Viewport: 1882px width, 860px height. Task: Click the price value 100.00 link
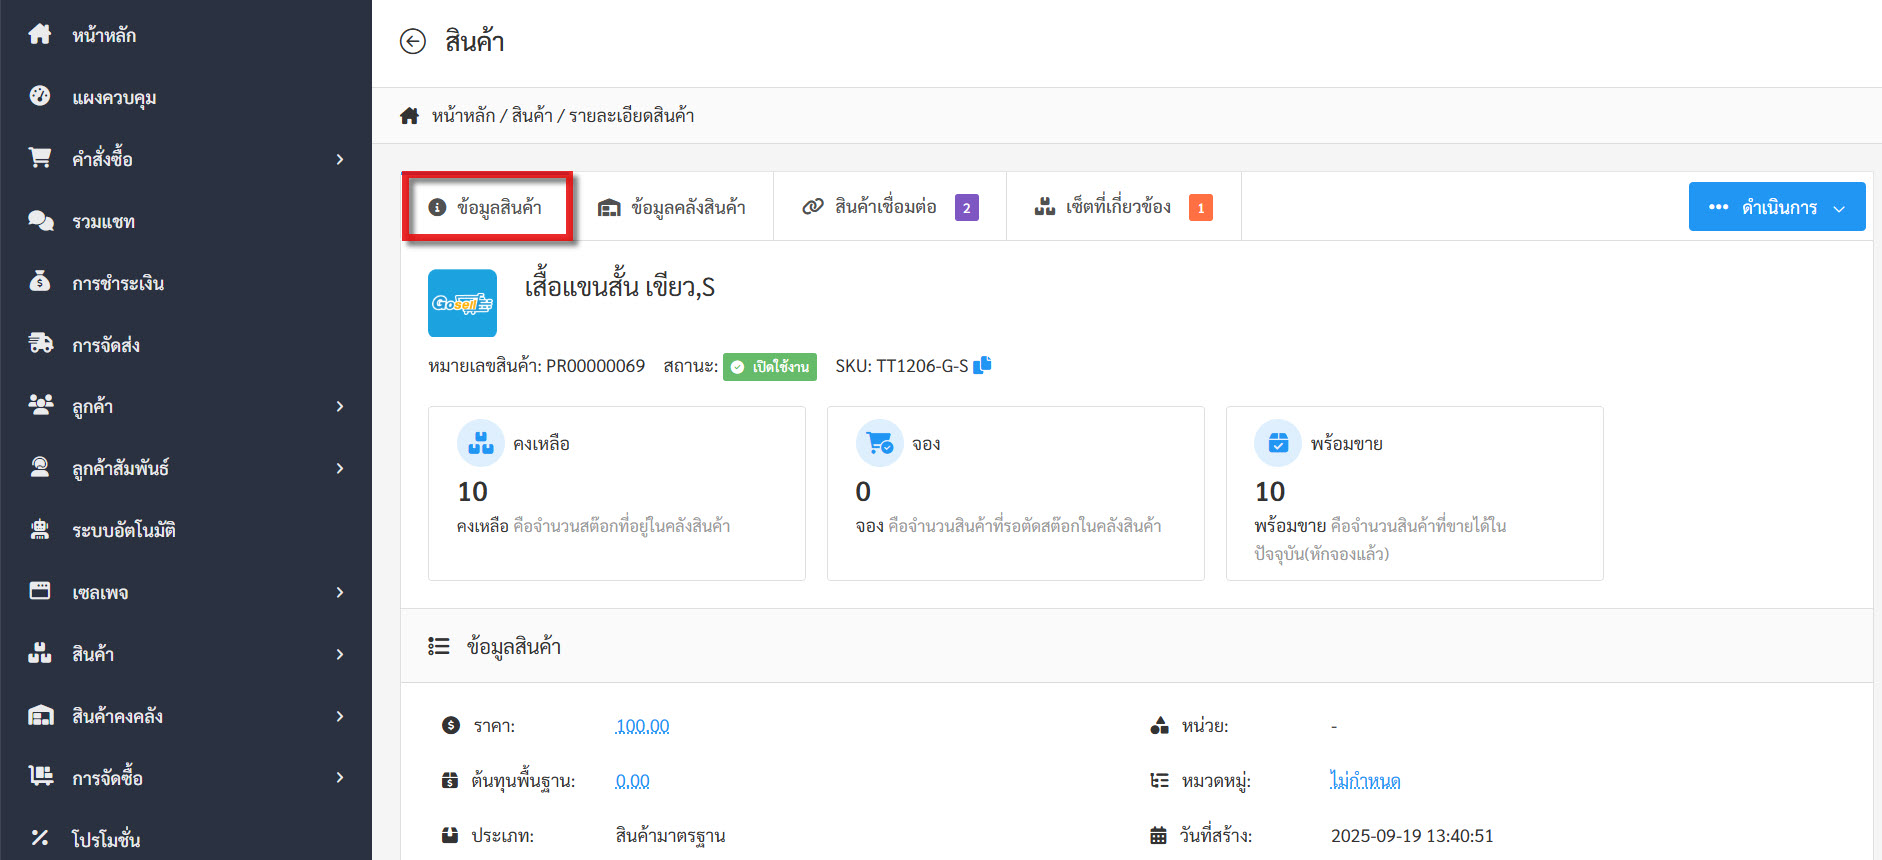642,726
